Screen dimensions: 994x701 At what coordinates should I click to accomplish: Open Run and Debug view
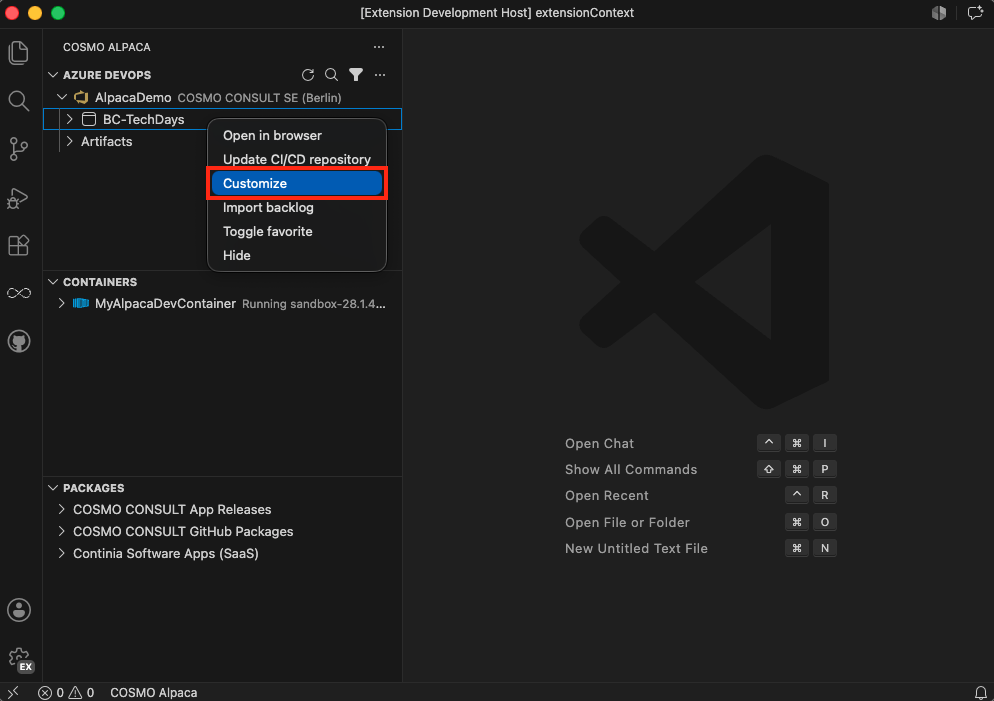pyautogui.click(x=18, y=198)
